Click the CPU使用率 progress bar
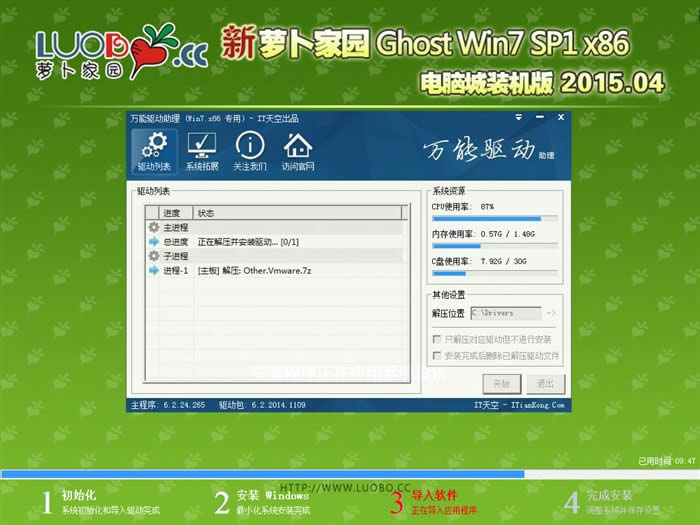Image resolution: width=700 pixels, height=525 pixels. pos(495,219)
